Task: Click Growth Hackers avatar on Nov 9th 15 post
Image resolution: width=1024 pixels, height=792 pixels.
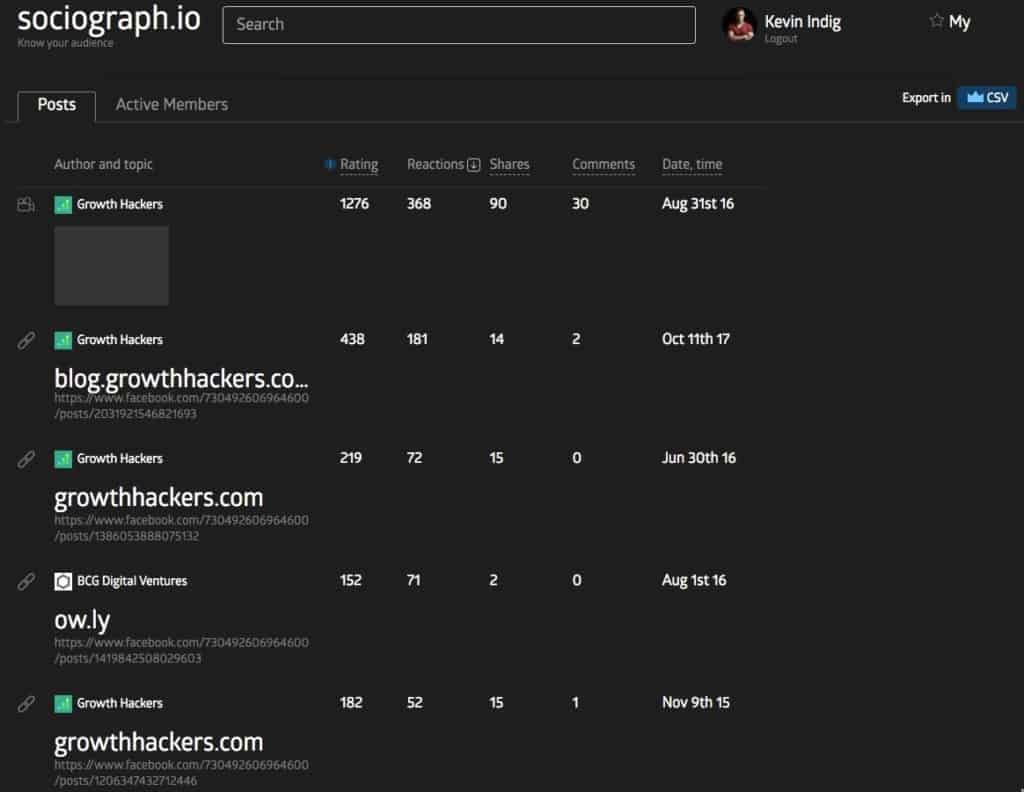Action: point(63,703)
